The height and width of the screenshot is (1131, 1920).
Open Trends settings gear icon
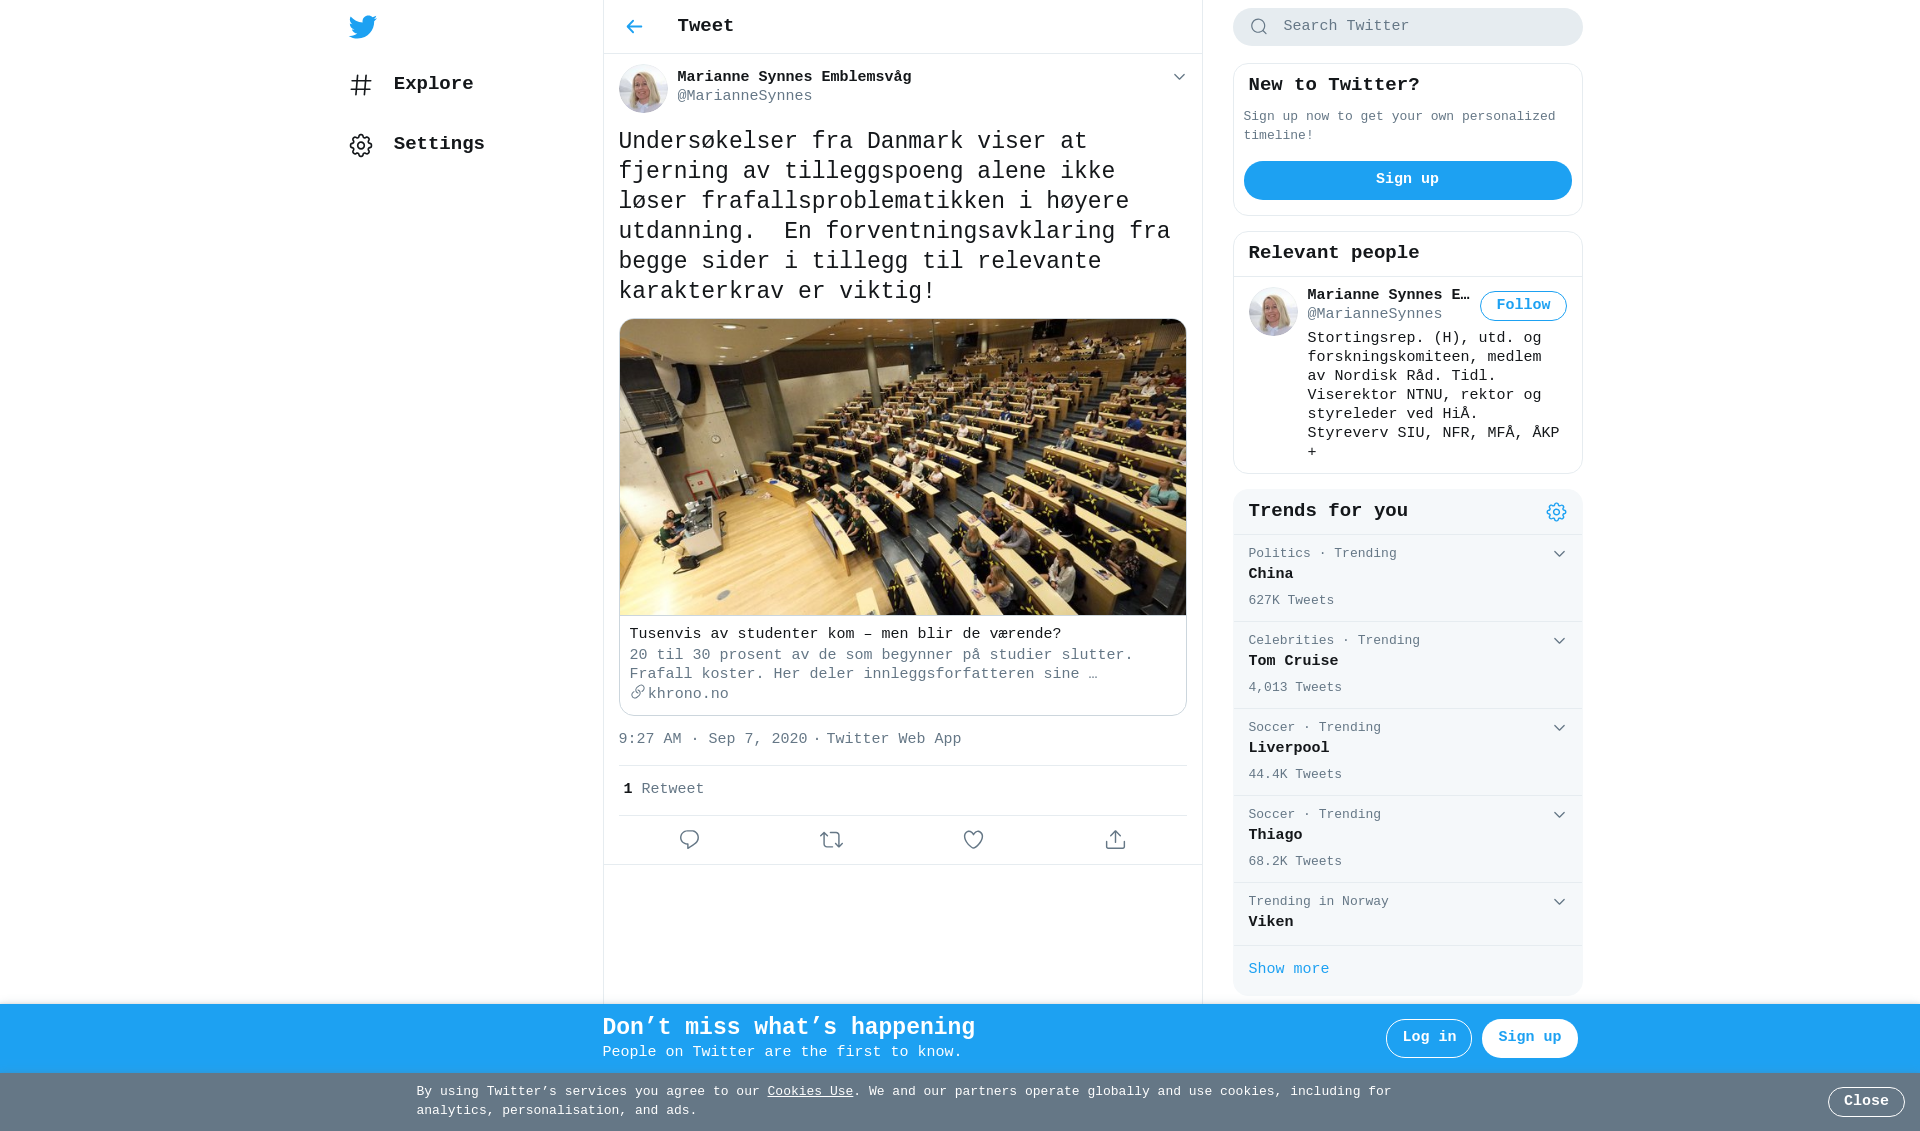click(x=1556, y=512)
